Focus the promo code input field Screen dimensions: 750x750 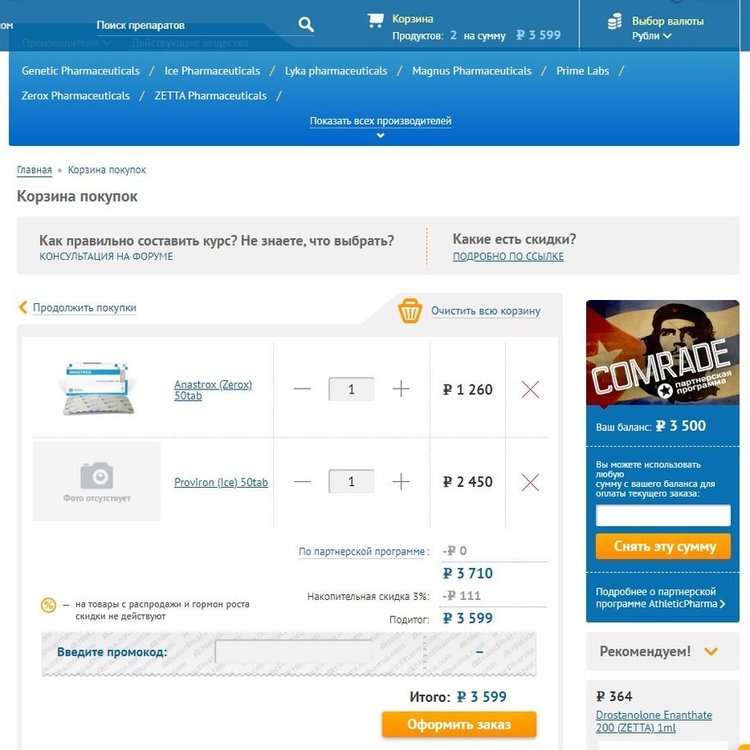click(293, 651)
